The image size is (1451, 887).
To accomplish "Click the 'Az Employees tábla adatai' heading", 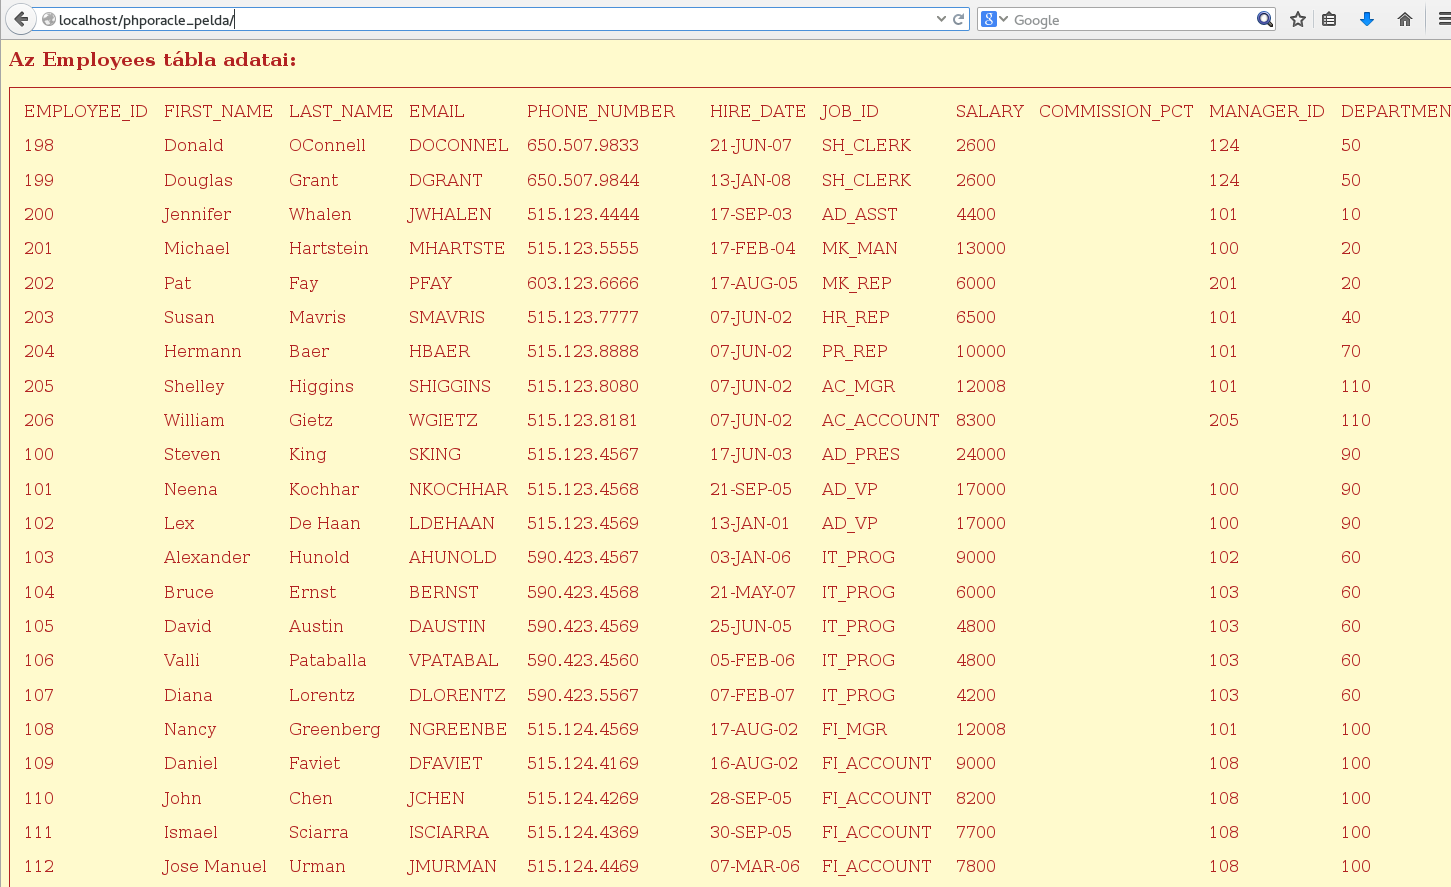I will point(153,60).
